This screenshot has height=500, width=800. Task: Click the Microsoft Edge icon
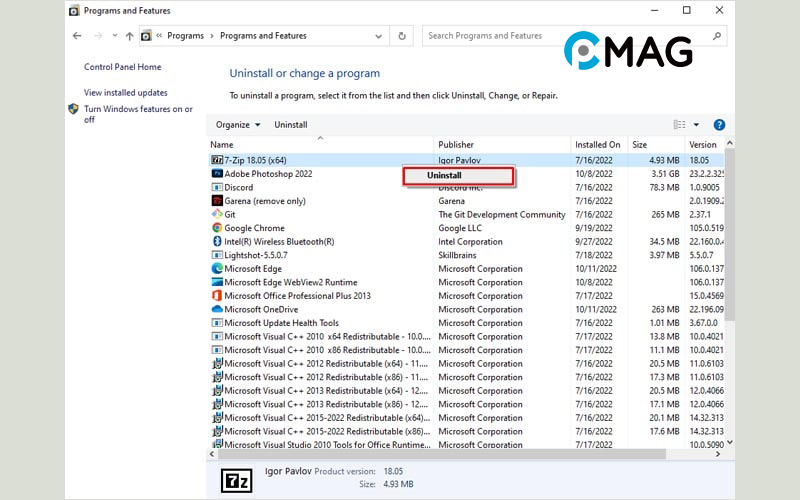pos(216,268)
